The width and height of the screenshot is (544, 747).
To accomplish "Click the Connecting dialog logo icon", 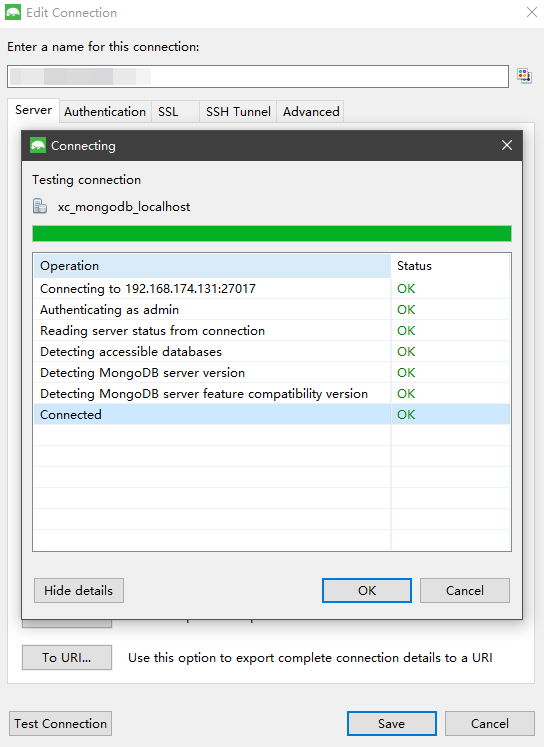I will (38, 145).
